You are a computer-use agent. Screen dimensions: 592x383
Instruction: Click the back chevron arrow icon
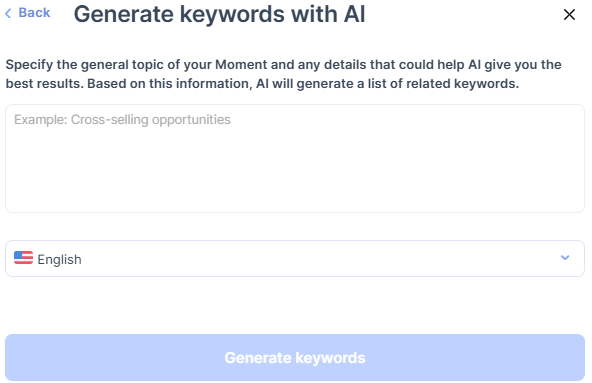click(8, 14)
